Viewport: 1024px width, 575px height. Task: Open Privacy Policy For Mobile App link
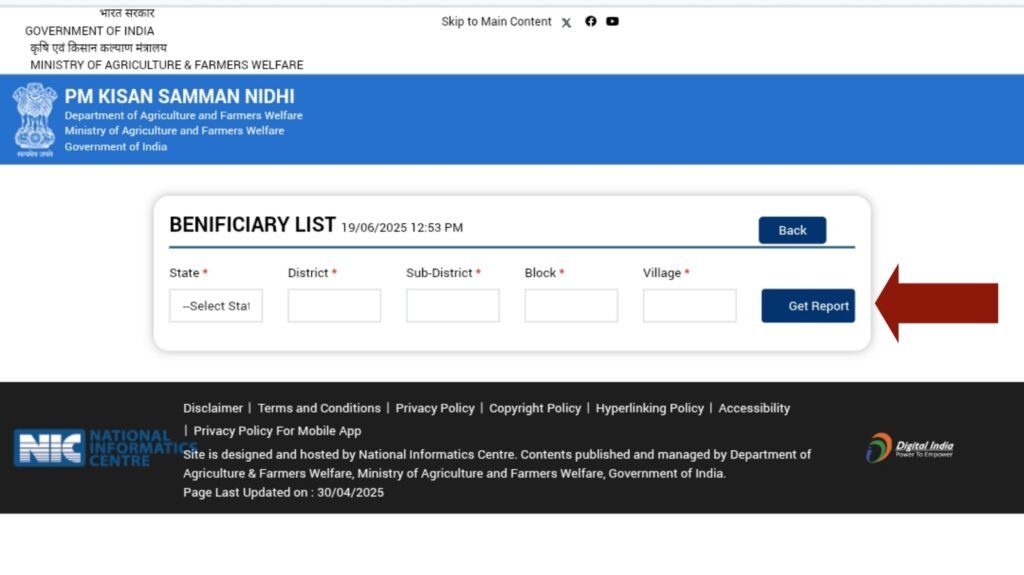[x=277, y=431]
